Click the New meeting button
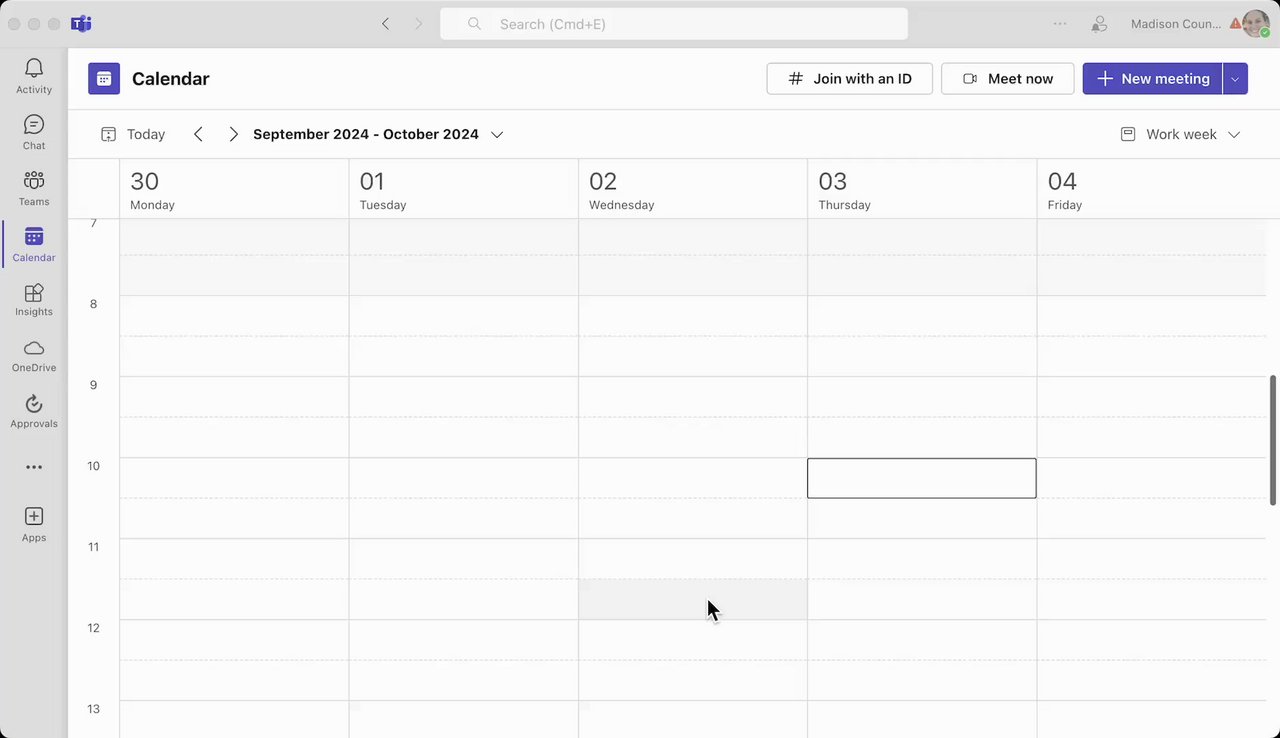1280x738 pixels. [1152, 79]
